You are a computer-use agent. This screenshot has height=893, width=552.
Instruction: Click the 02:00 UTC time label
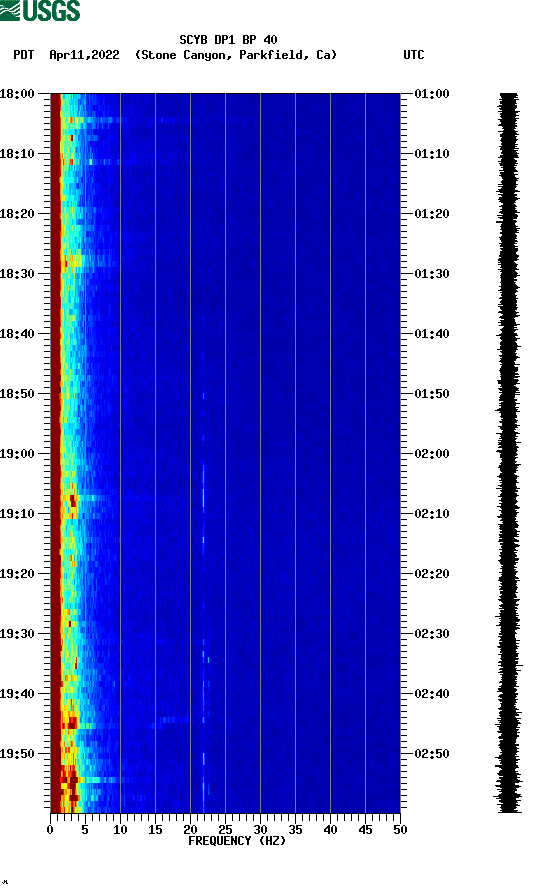click(x=432, y=454)
